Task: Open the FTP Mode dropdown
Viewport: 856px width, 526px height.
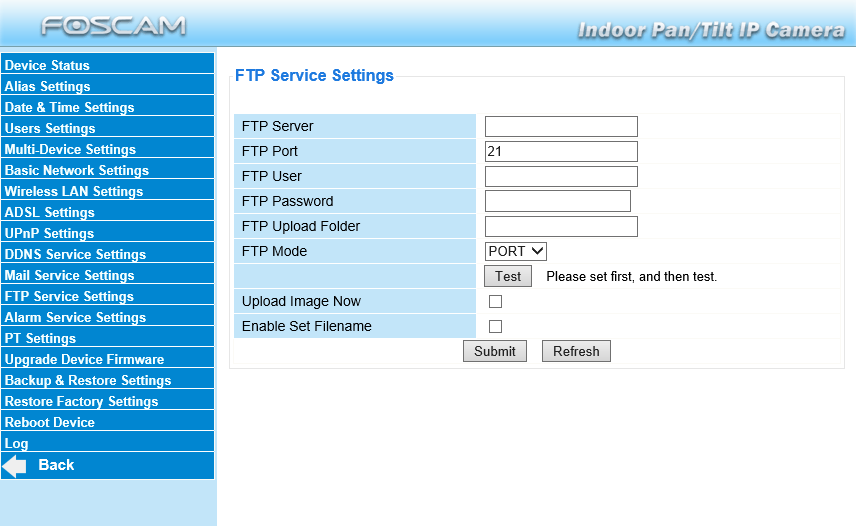Action: (x=516, y=251)
